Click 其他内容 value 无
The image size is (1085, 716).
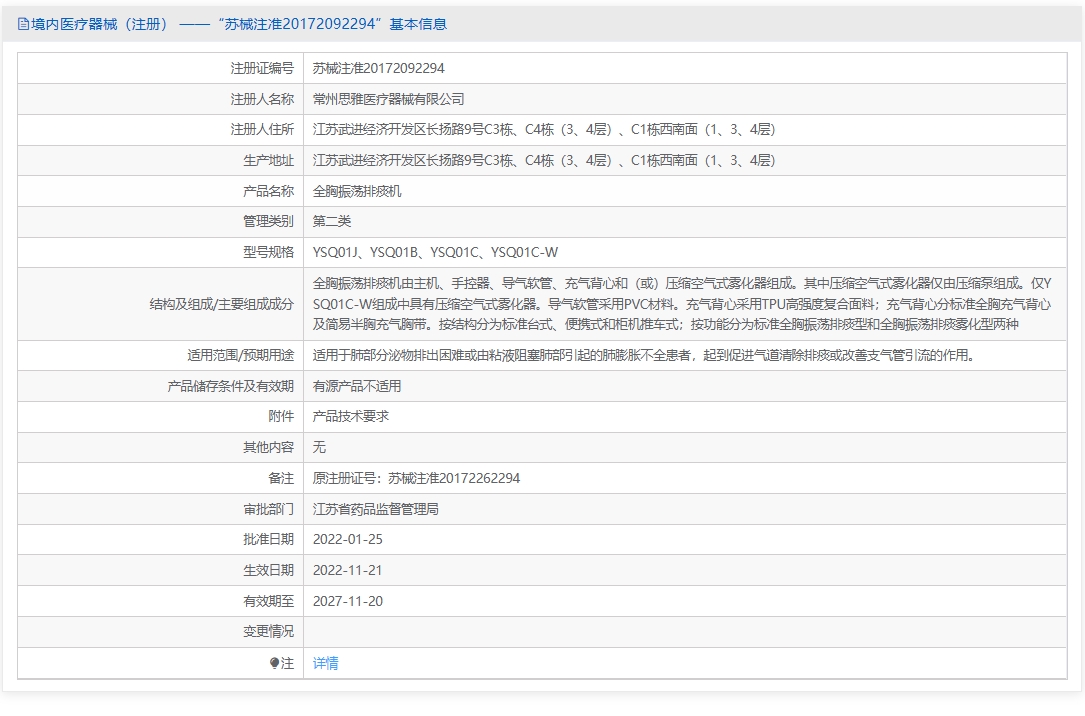(319, 447)
